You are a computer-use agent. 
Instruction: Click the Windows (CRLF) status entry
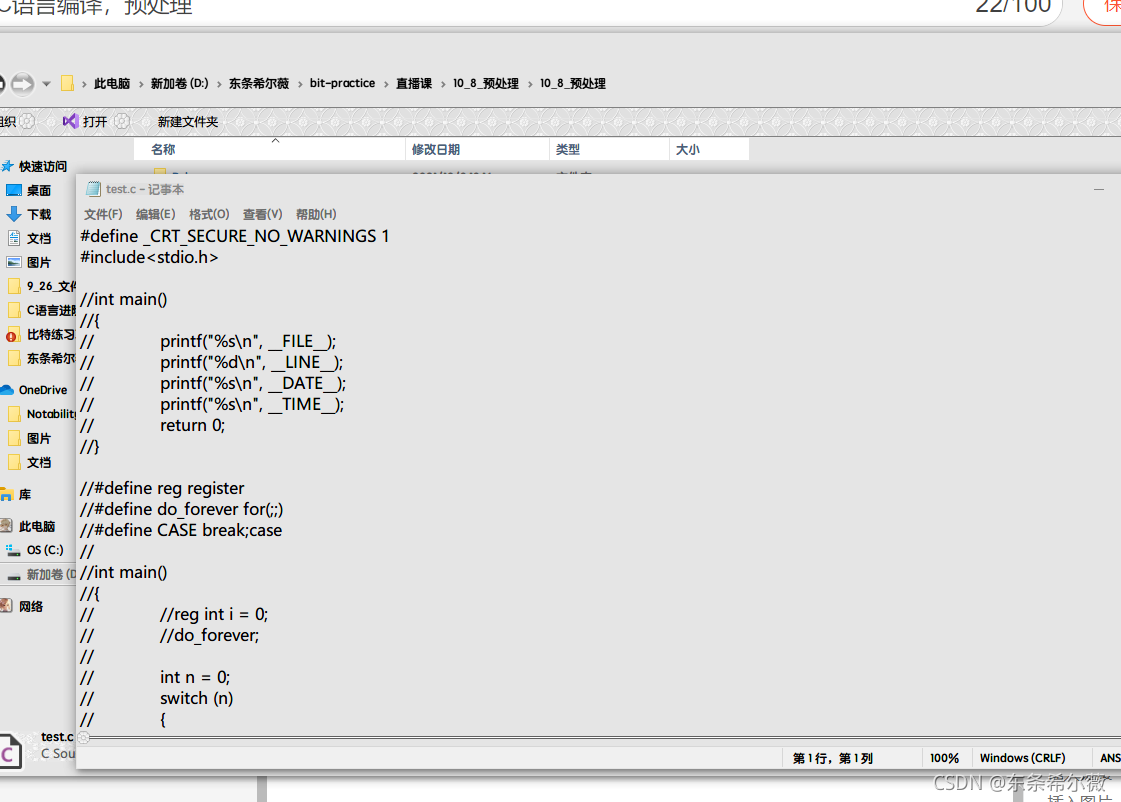pos(1022,758)
